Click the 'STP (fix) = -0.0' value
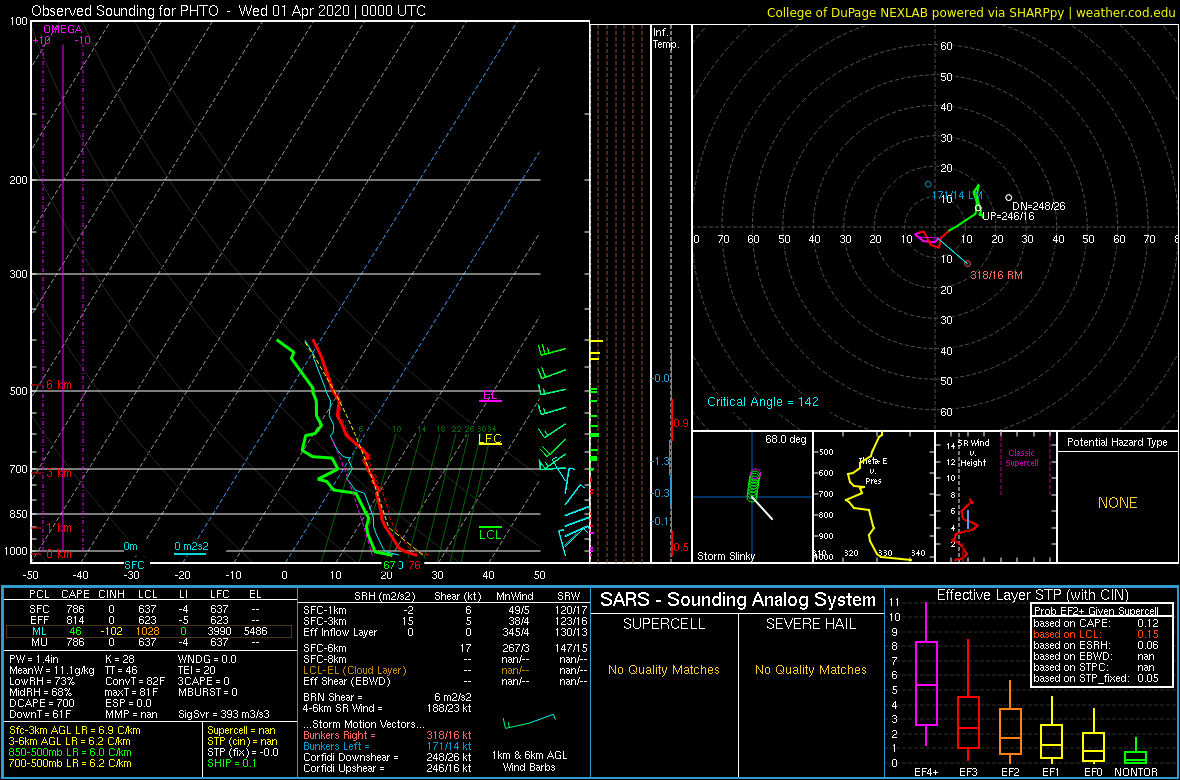 245,752
